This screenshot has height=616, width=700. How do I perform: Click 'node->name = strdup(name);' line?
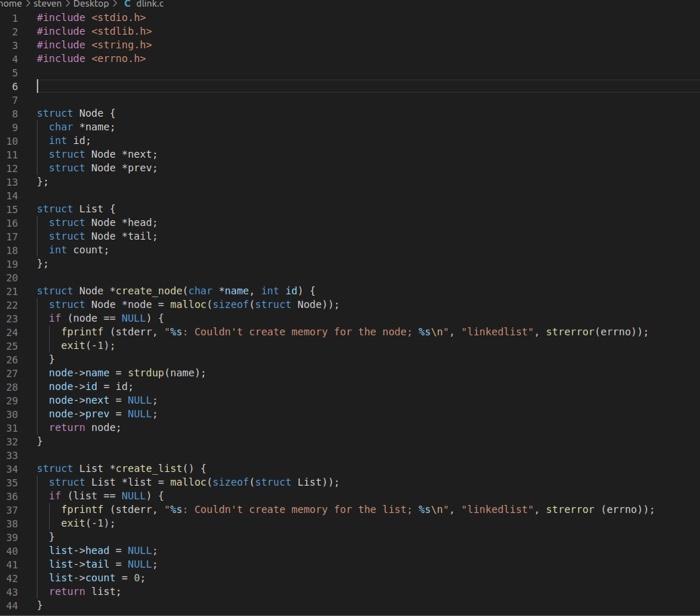pos(127,373)
